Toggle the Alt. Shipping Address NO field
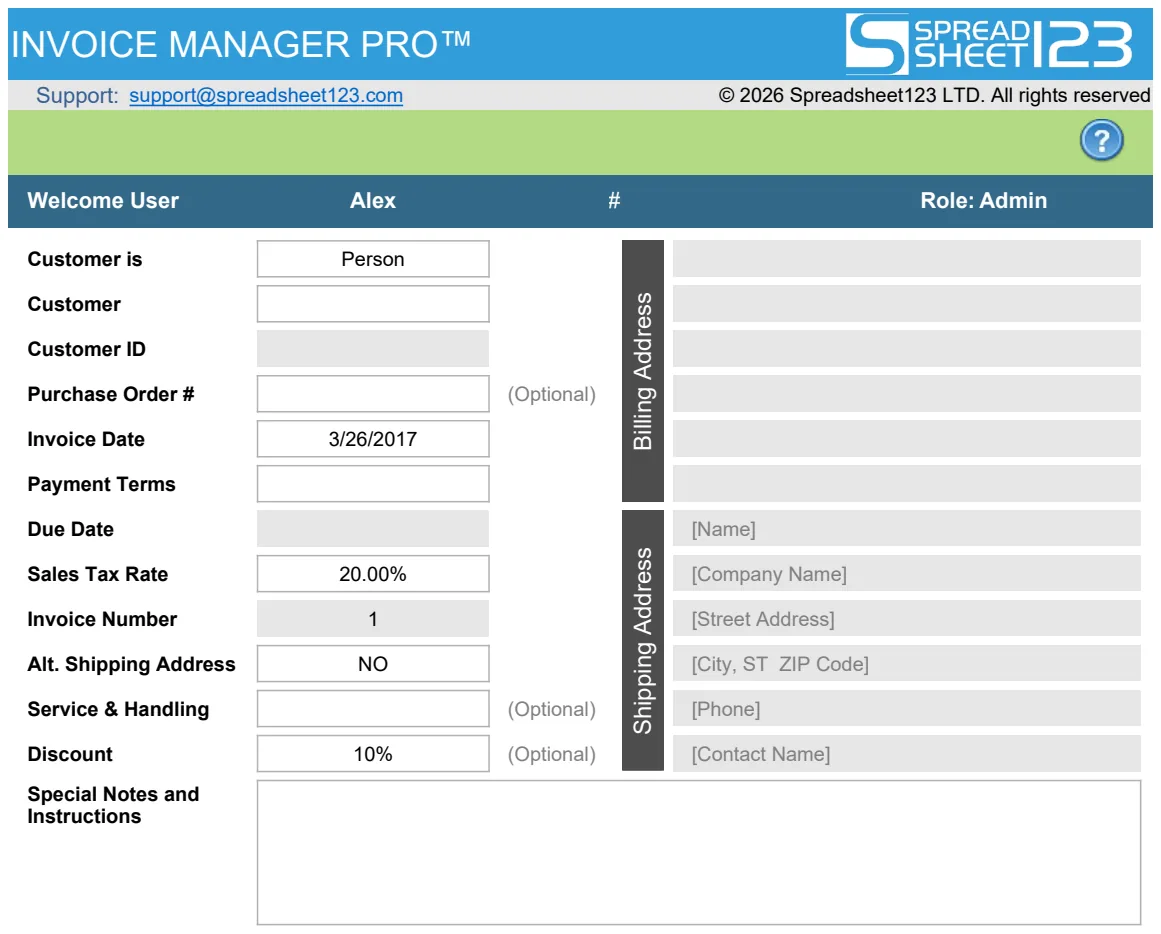This screenshot has height=934, width=1161. [x=373, y=664]
